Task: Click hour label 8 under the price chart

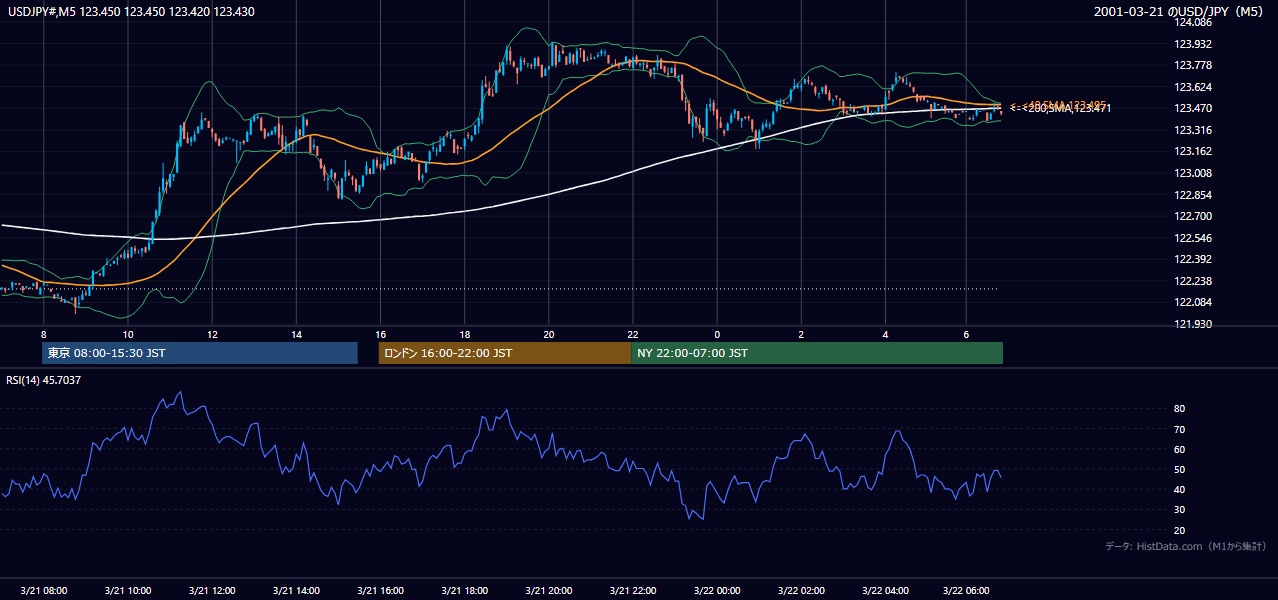Action: coord(43,334)
